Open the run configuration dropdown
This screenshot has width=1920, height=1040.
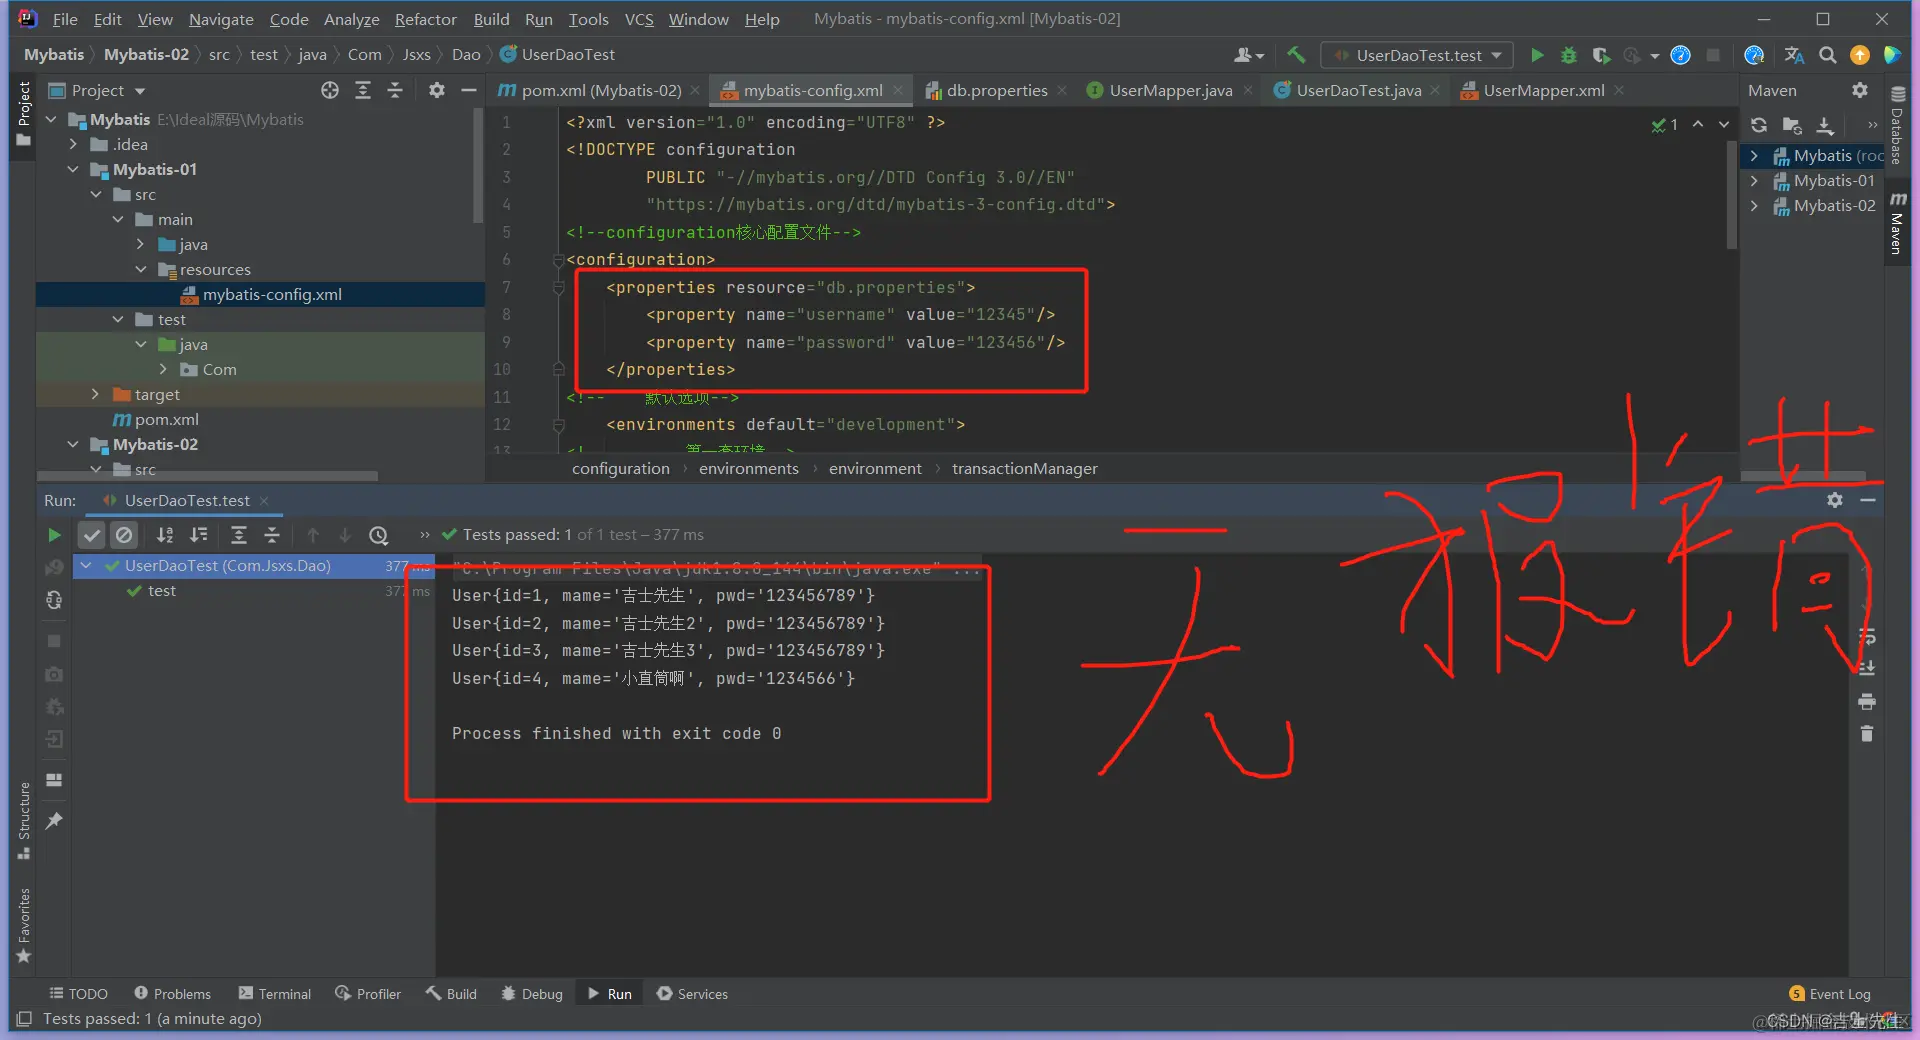click(1416, 55)
